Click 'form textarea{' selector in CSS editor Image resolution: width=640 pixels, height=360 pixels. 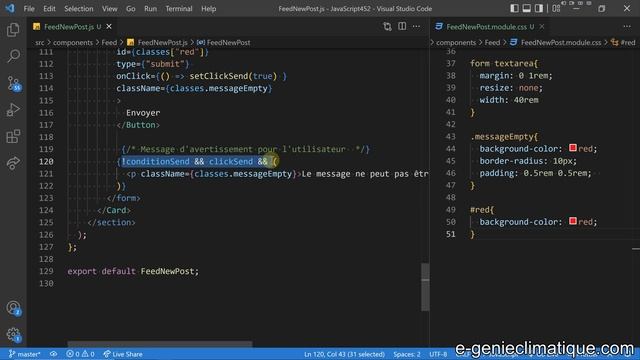[504, 63]
